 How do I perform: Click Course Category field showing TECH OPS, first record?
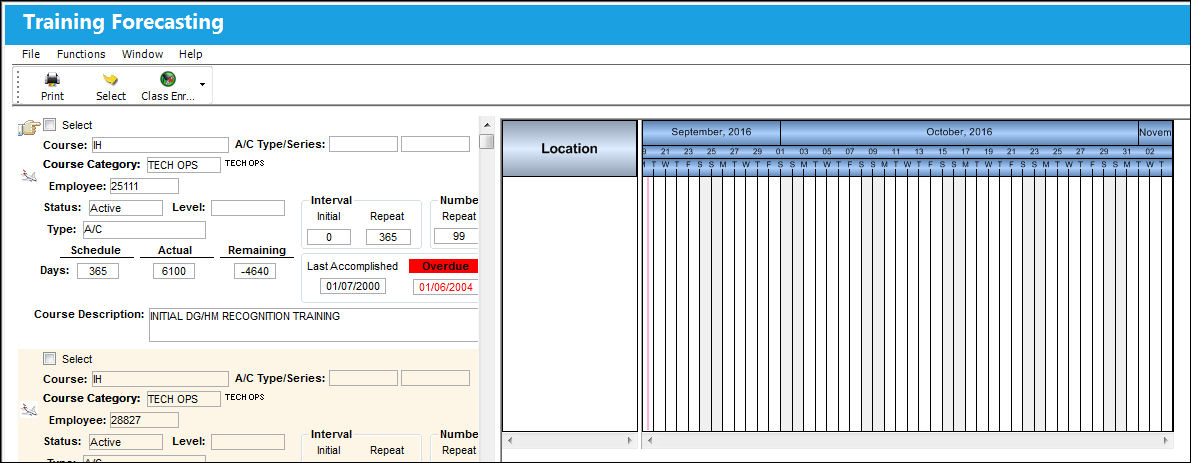point(183,165)
